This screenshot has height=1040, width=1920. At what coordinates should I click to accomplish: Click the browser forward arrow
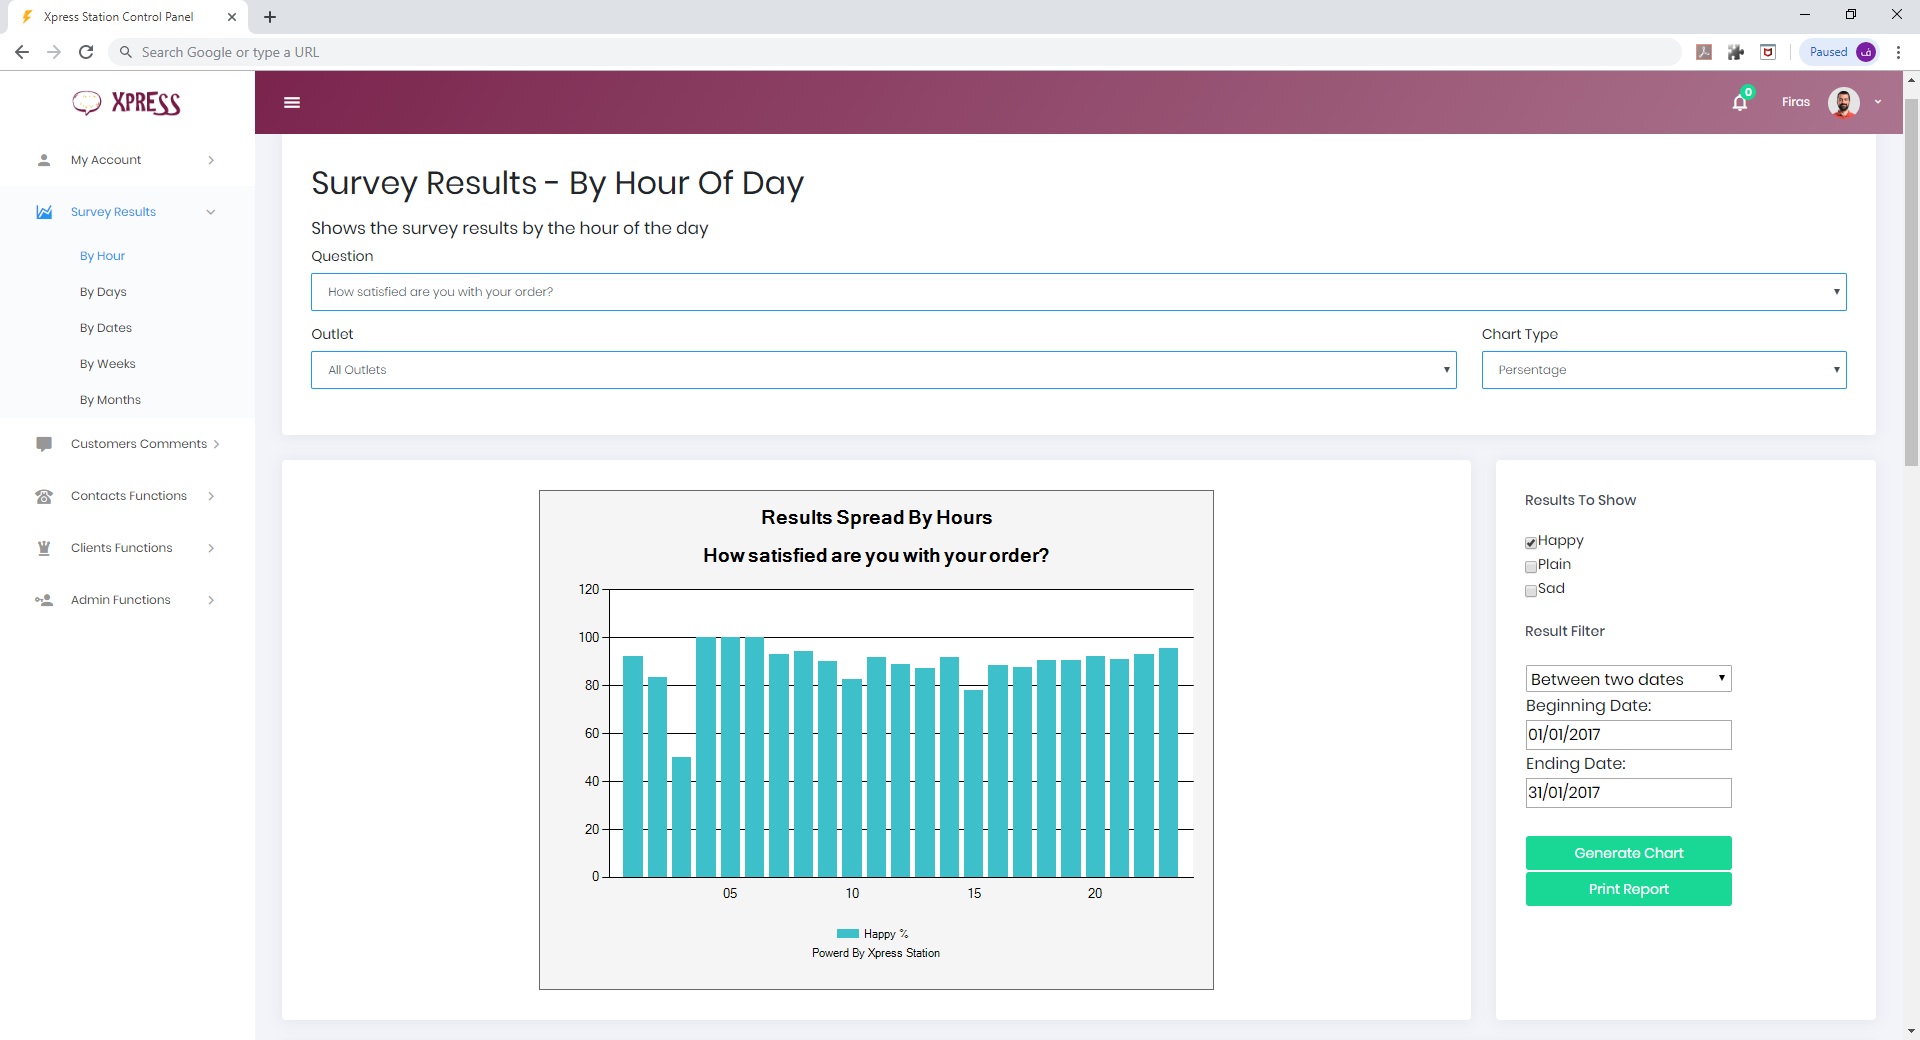[x=54, y=52]
